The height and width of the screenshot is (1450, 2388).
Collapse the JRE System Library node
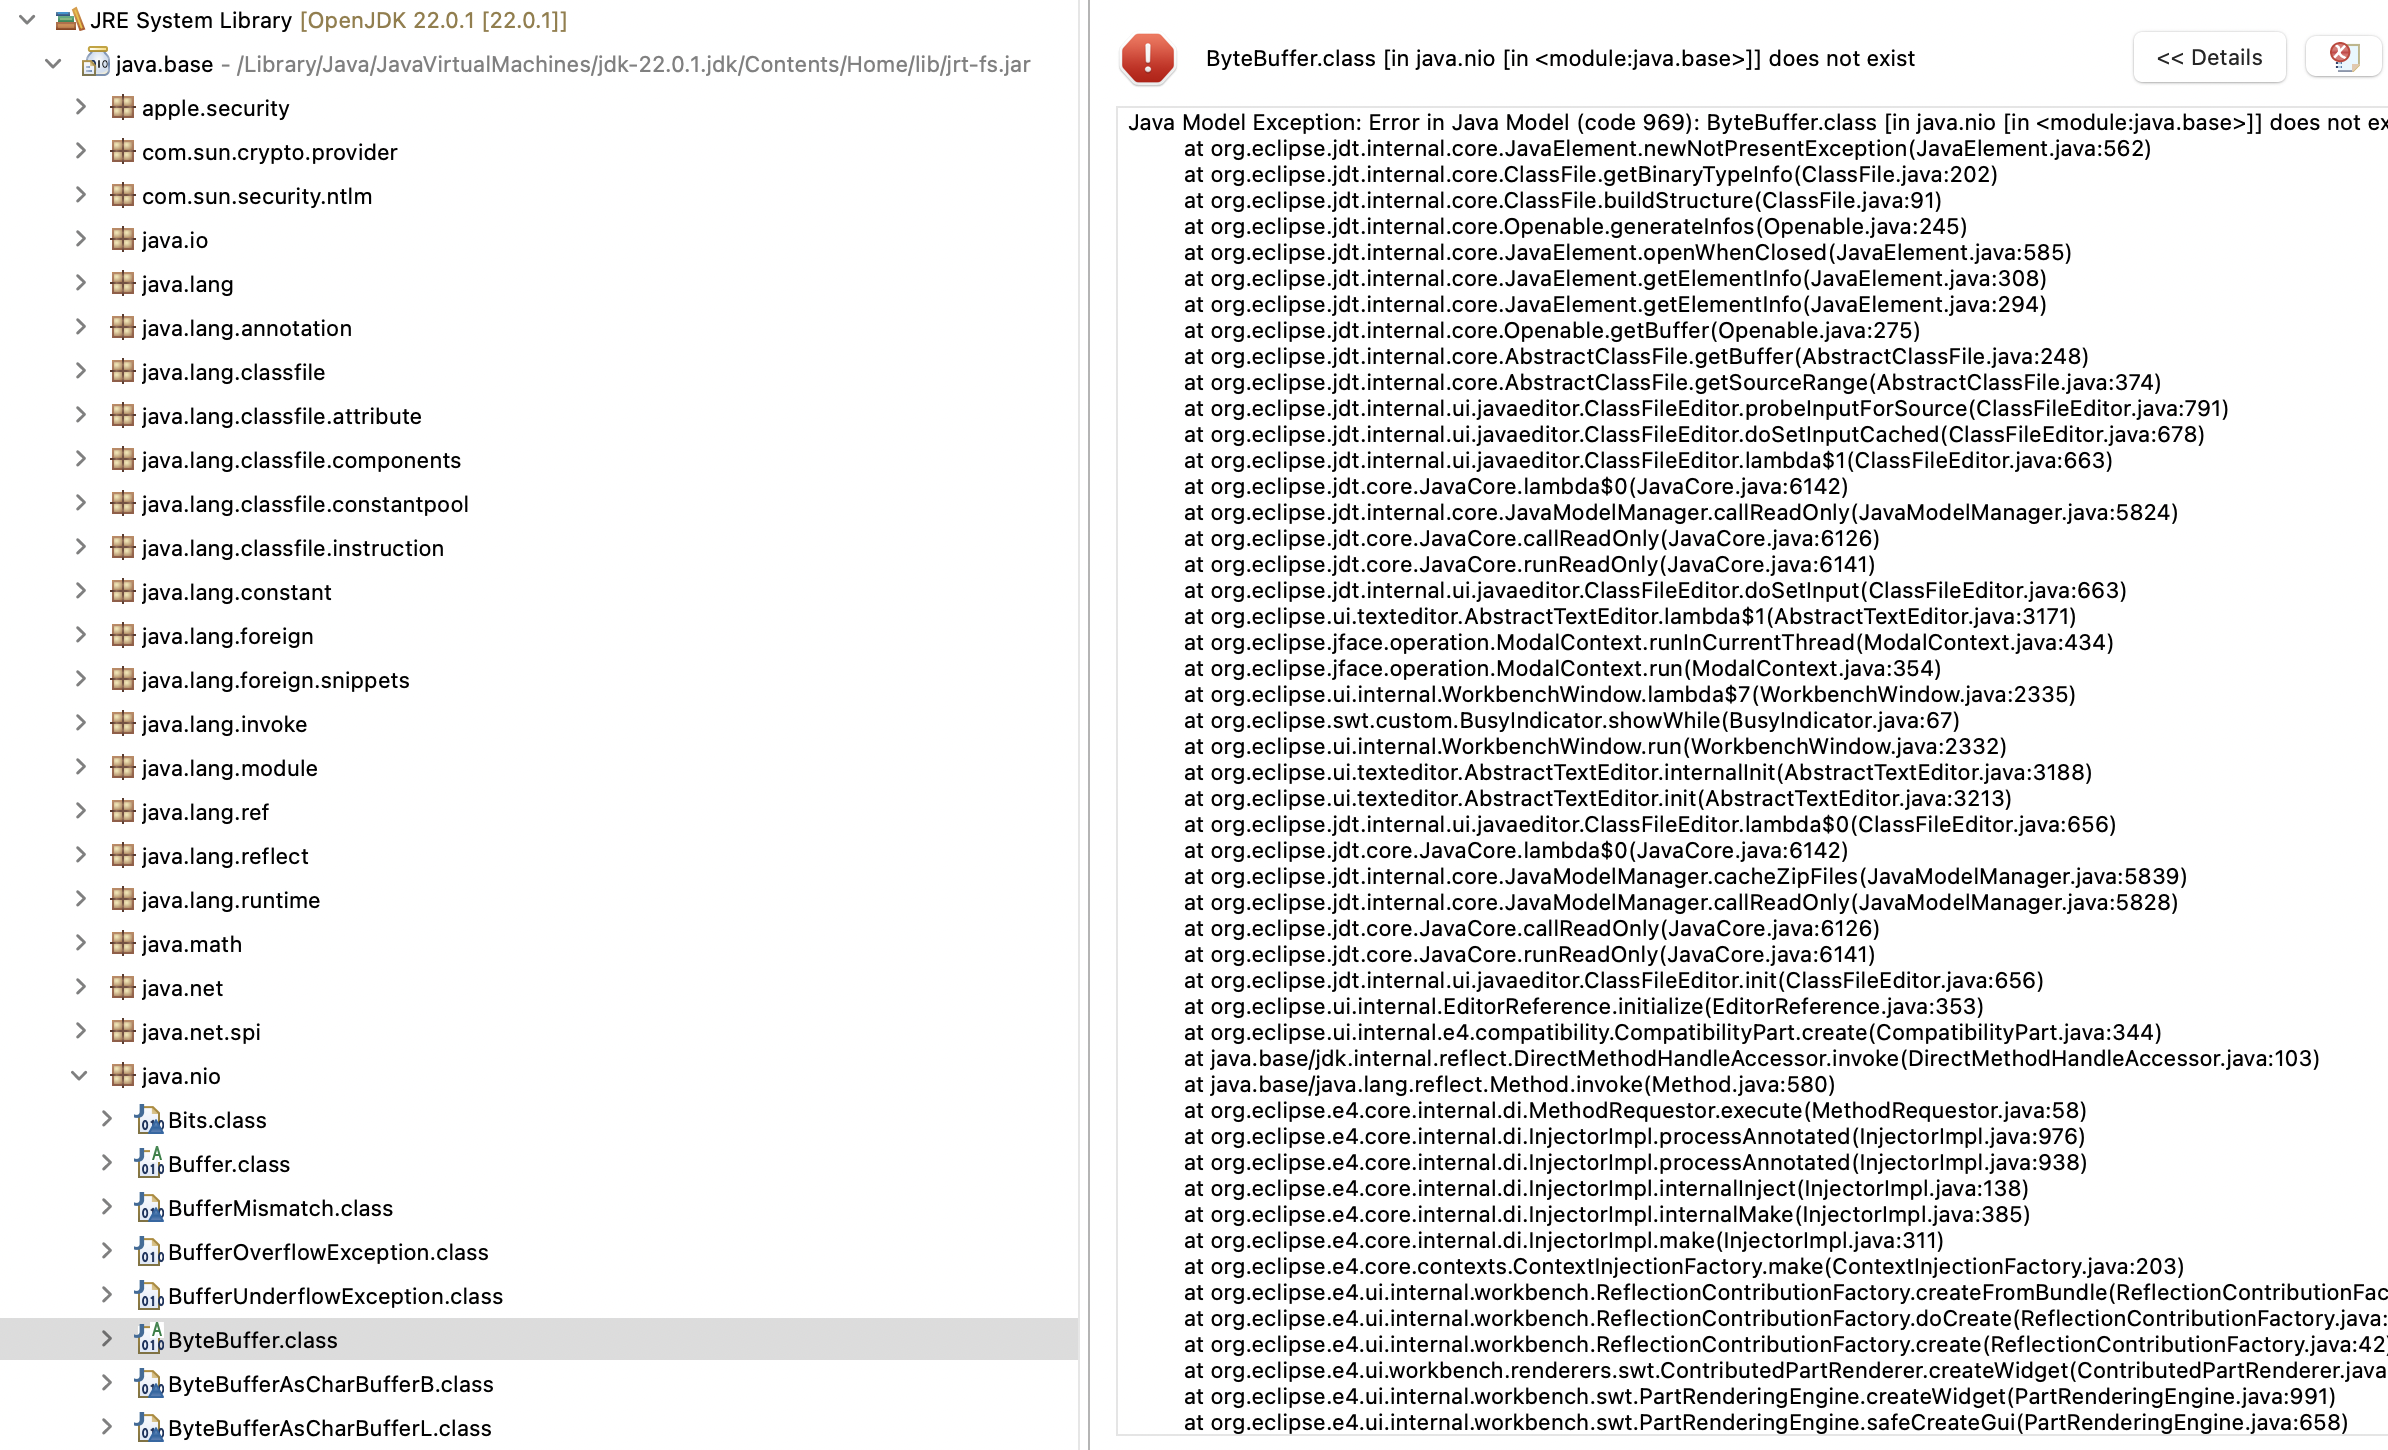point(28,20)
